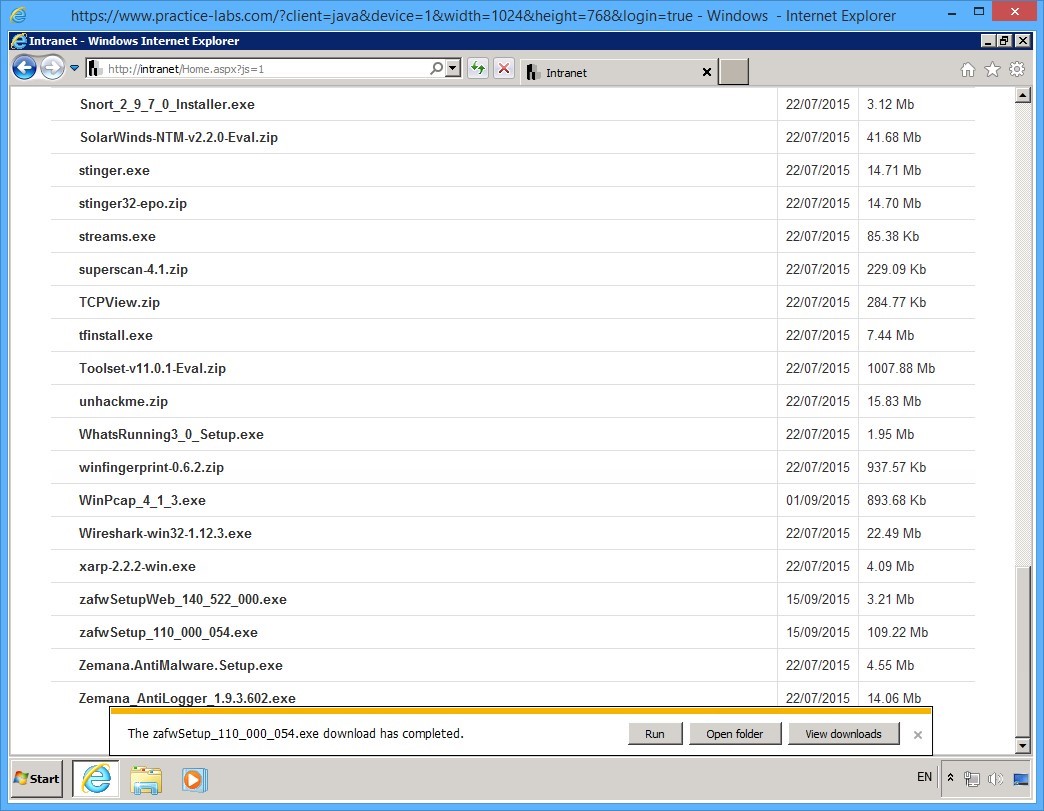This screenshot has height=811, width=1044.
Task: Click the Open folder button
Action: click(x=734, y=734)
